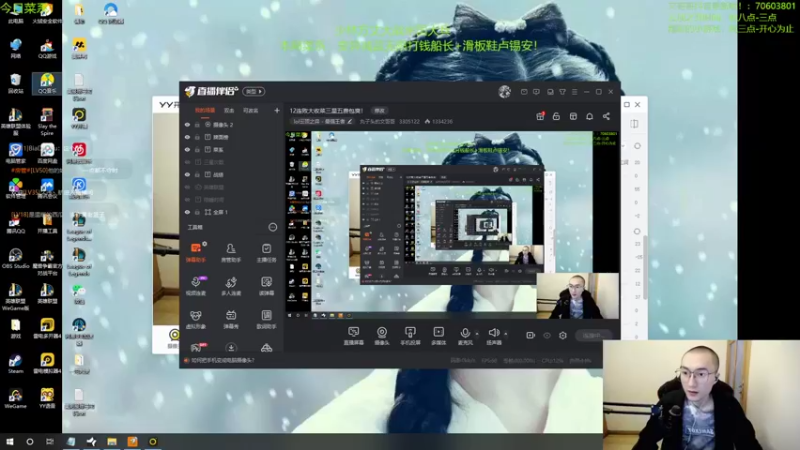Add a 手机投屏 phone cast source
This screenshot has height=450, width=800.
[410, 336]
